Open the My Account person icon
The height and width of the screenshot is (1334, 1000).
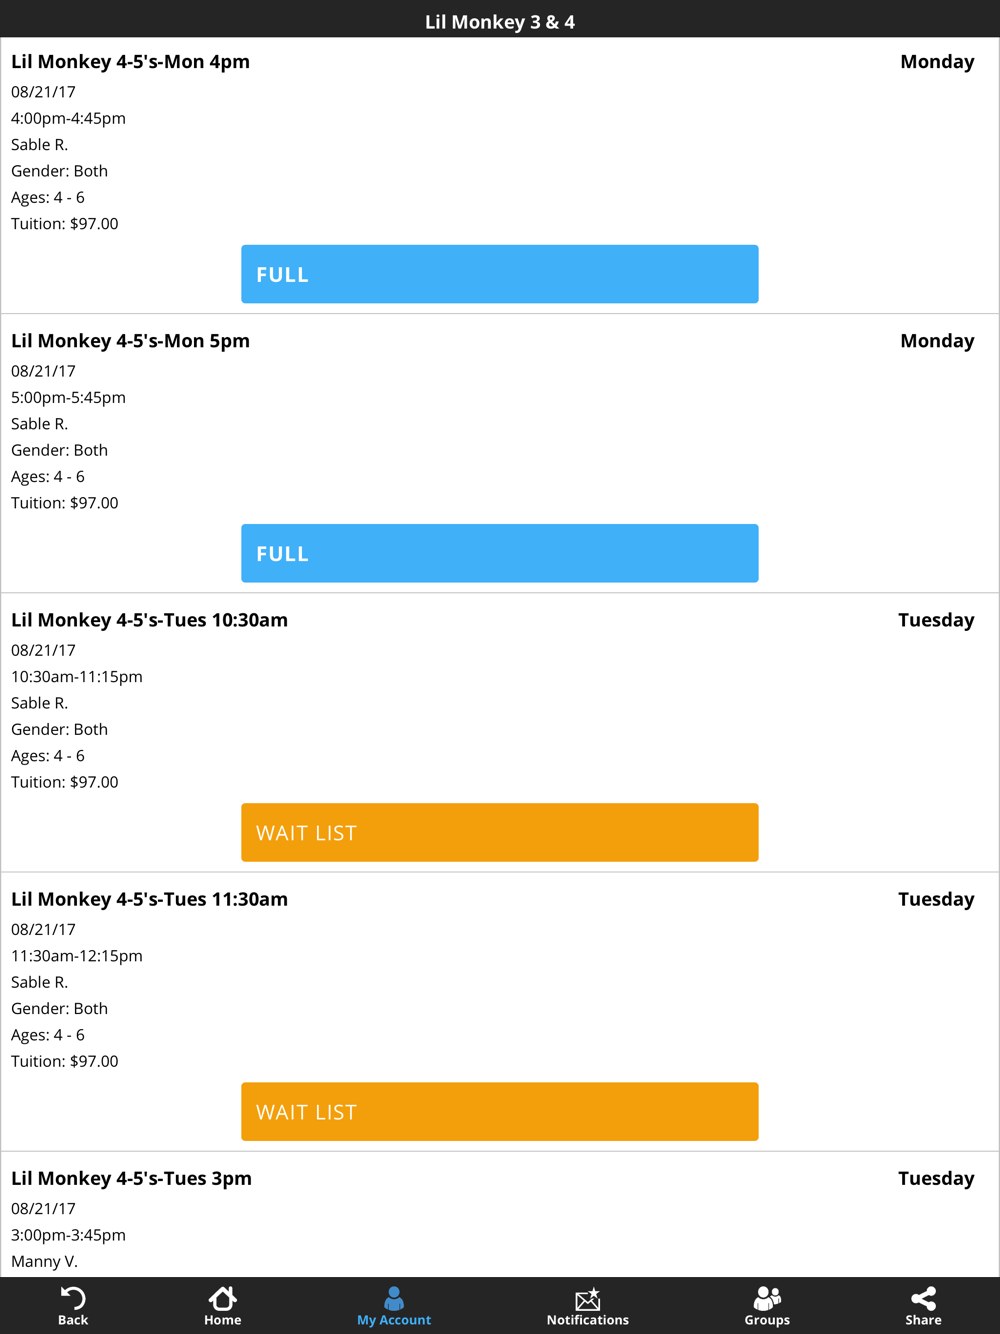394,1298
